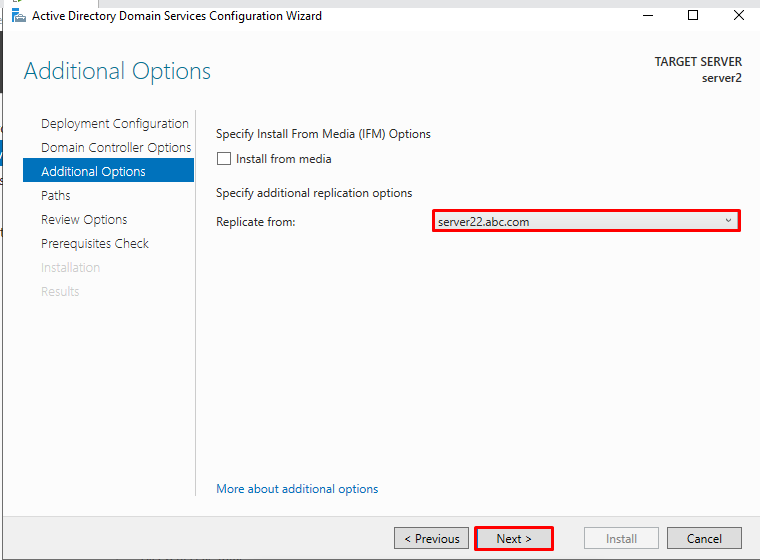Image resolution: width=760 pixels, height=560 pixels.
Task: Select the Additional Options step
Action: (x=108, y=170)
